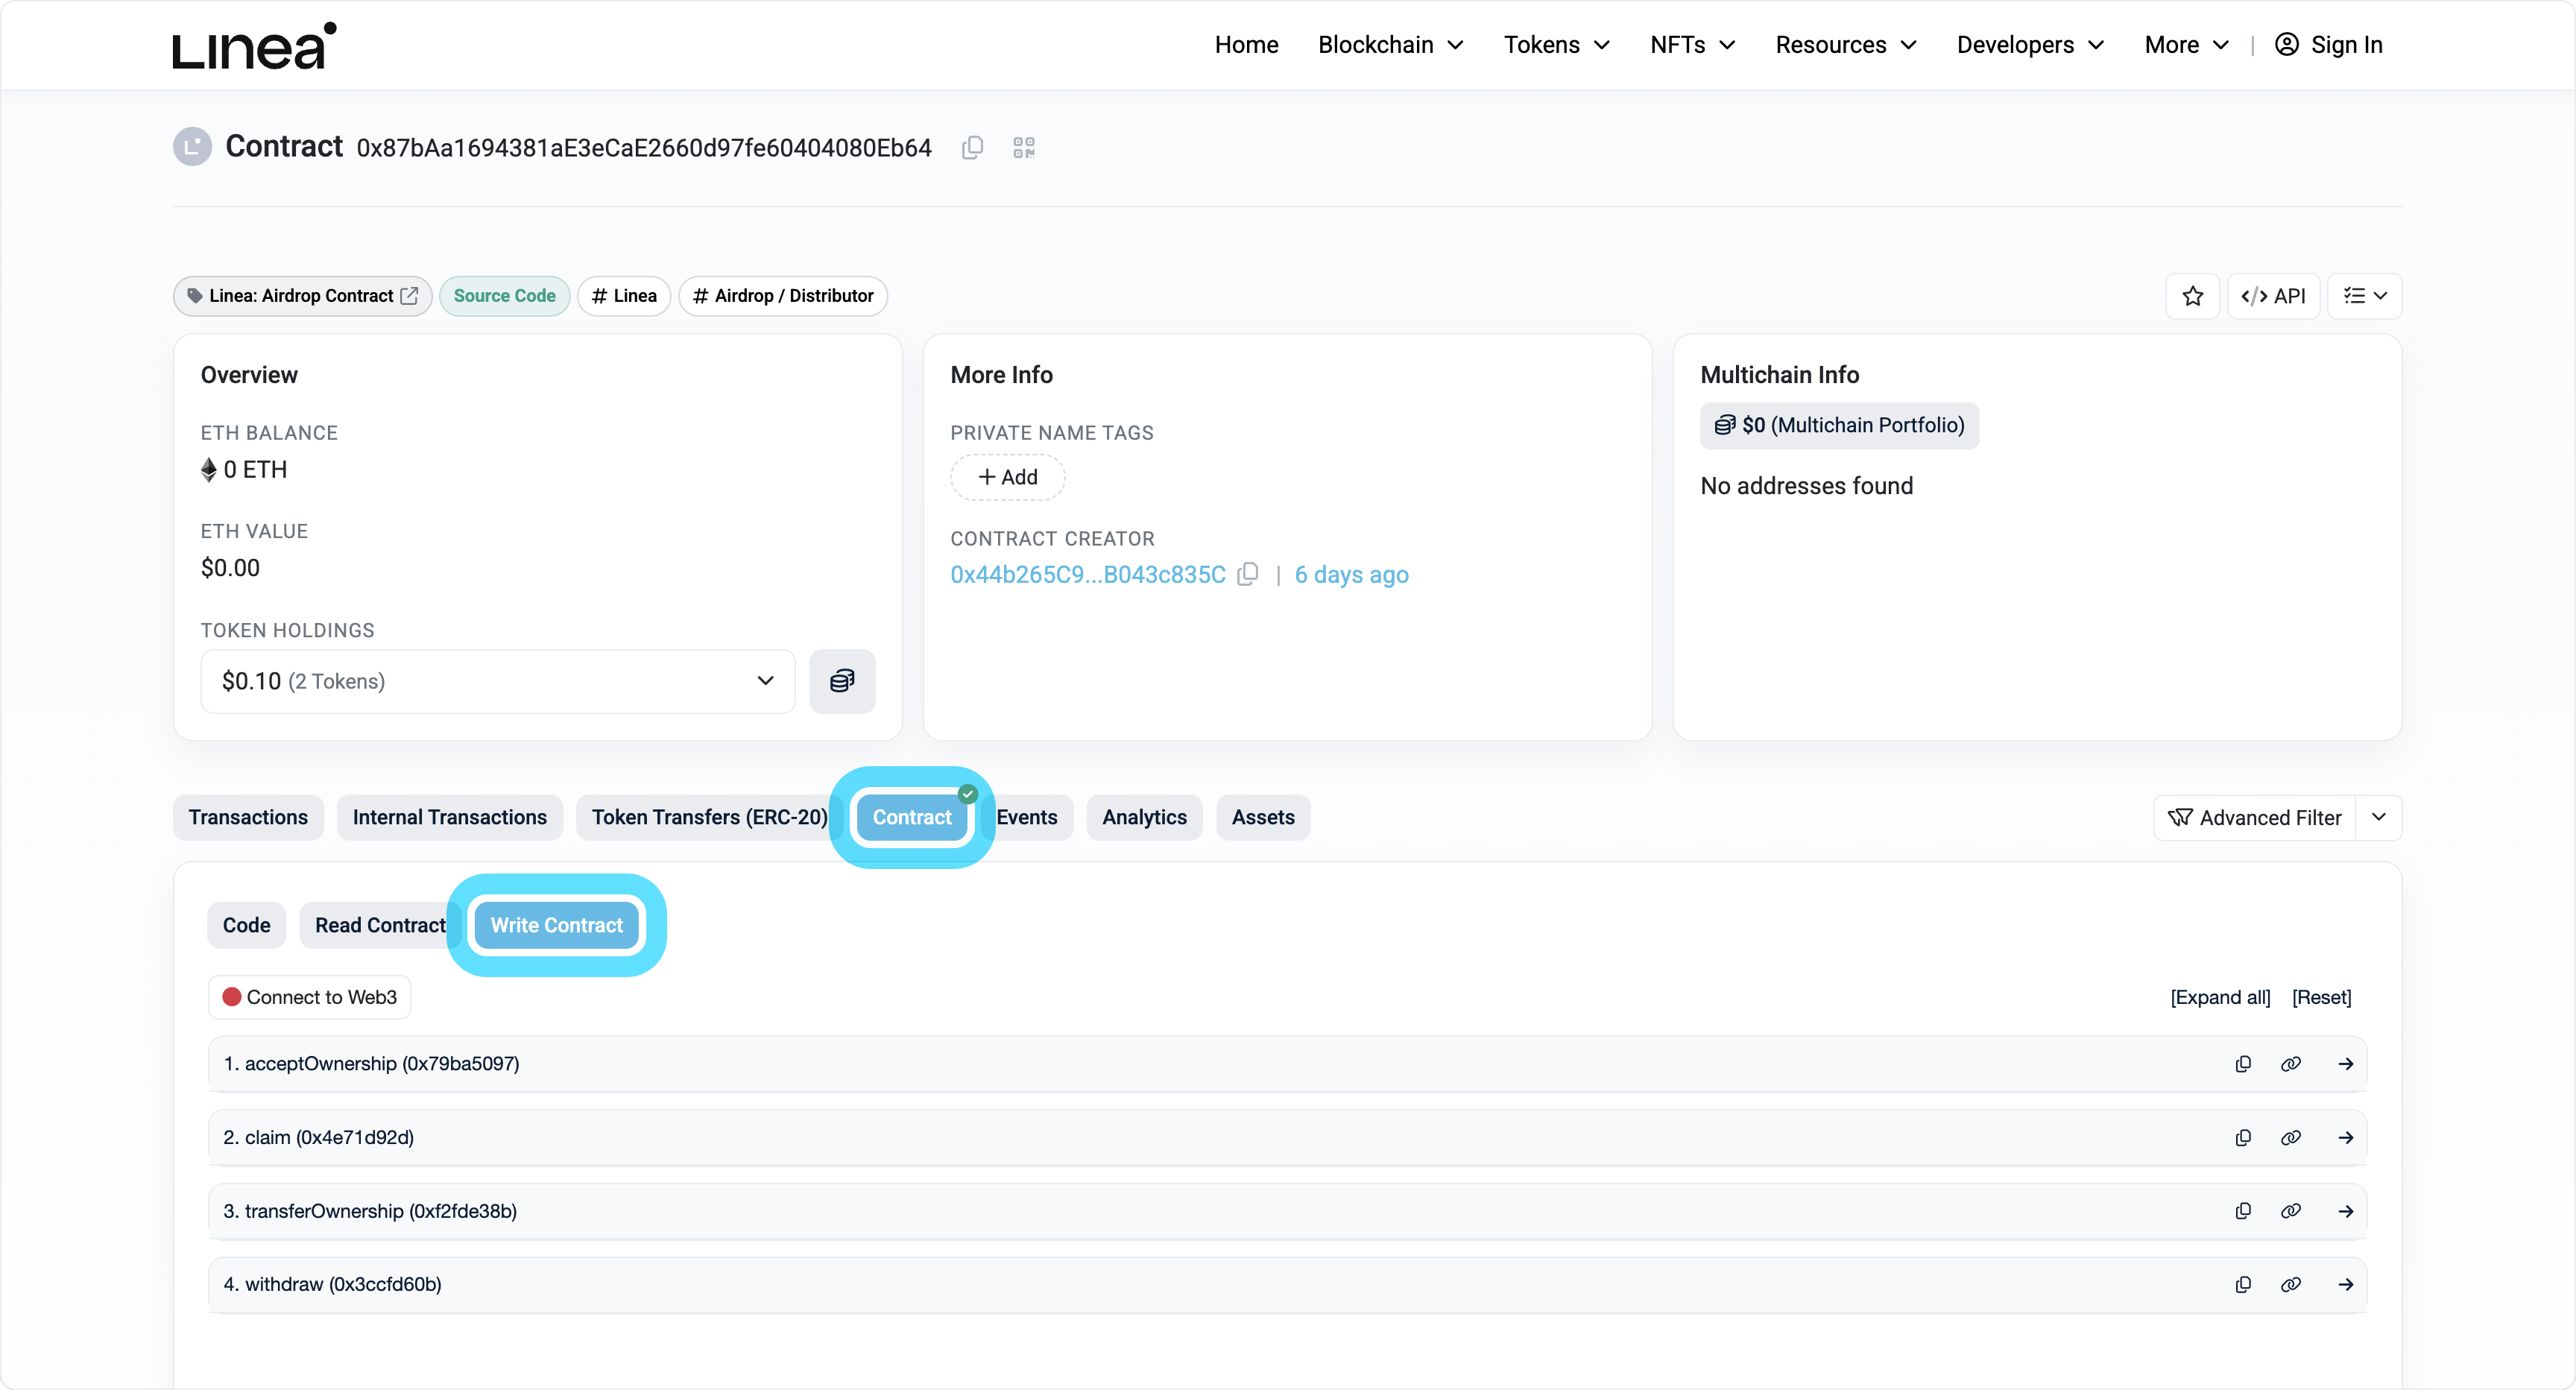Copy the contract address with copy icon

pos(972,148)
